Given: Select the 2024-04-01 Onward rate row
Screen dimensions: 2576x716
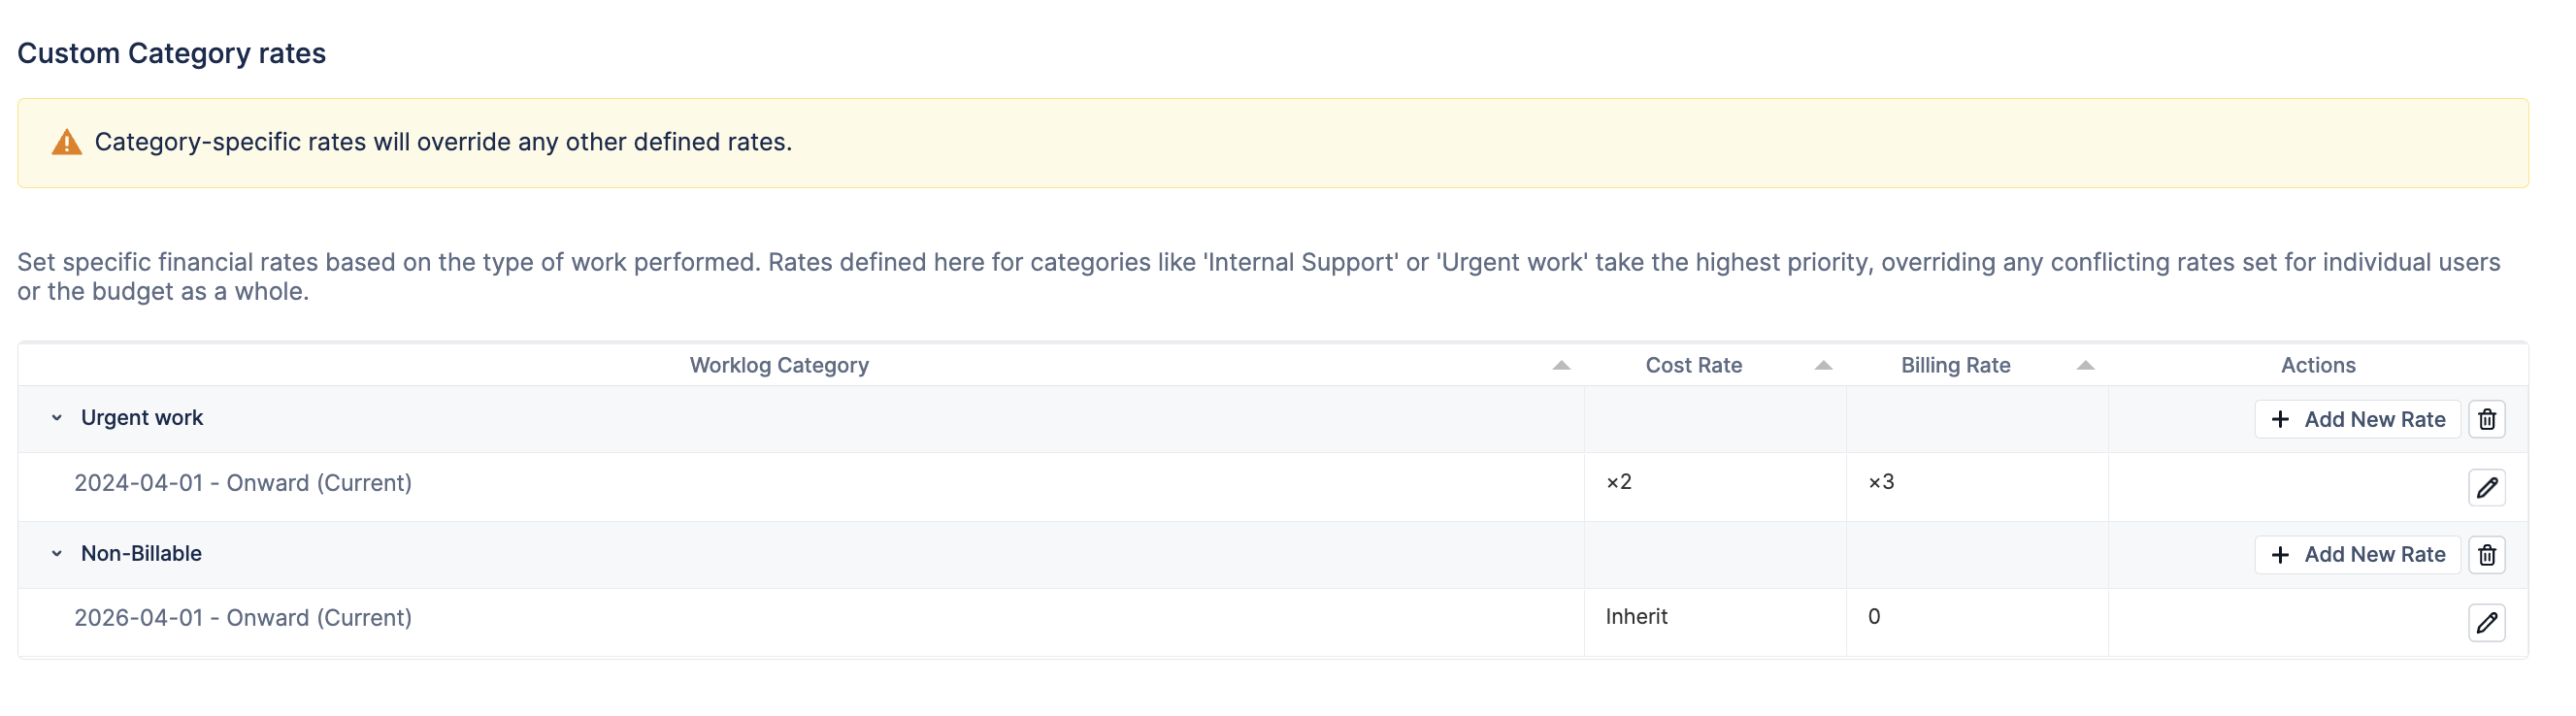Looking at the screenshot, I should (243, 483).
